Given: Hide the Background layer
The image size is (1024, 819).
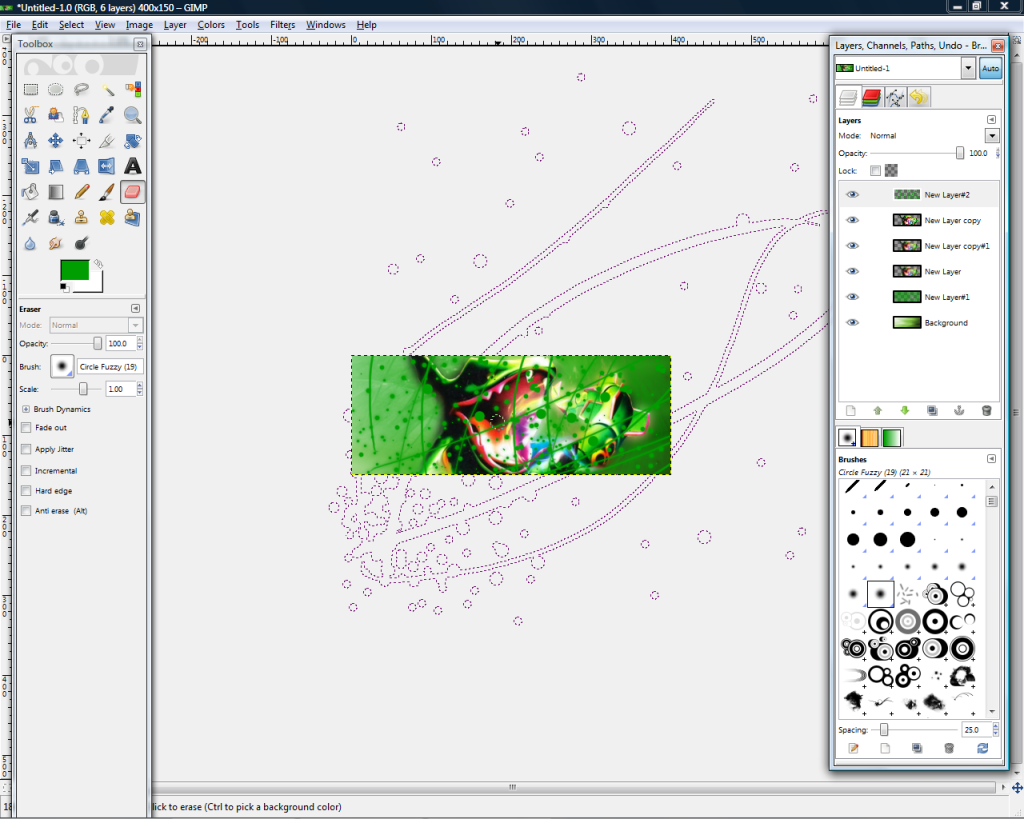Looking at the screenshot, I should (x=852, y=323).
